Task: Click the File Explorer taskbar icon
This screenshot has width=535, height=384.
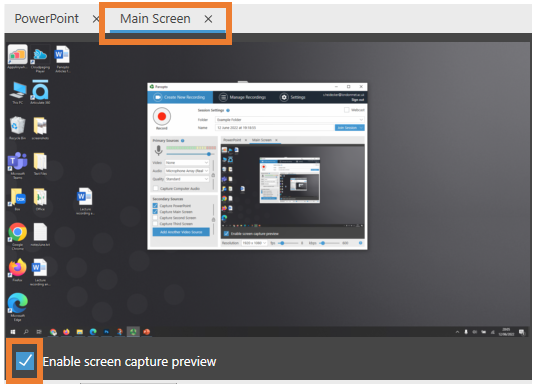Action: (79, 332)
